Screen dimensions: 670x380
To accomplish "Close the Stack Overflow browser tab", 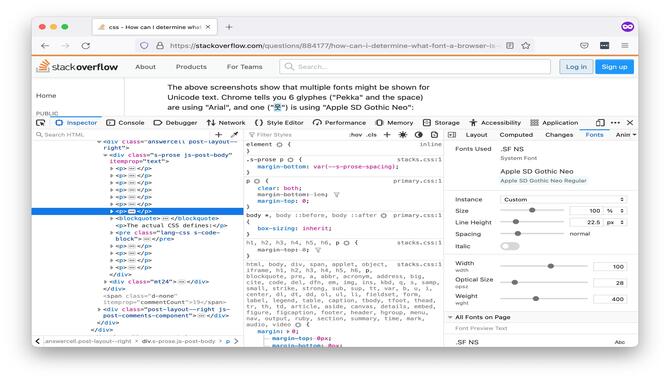I will tap(208, 27).
